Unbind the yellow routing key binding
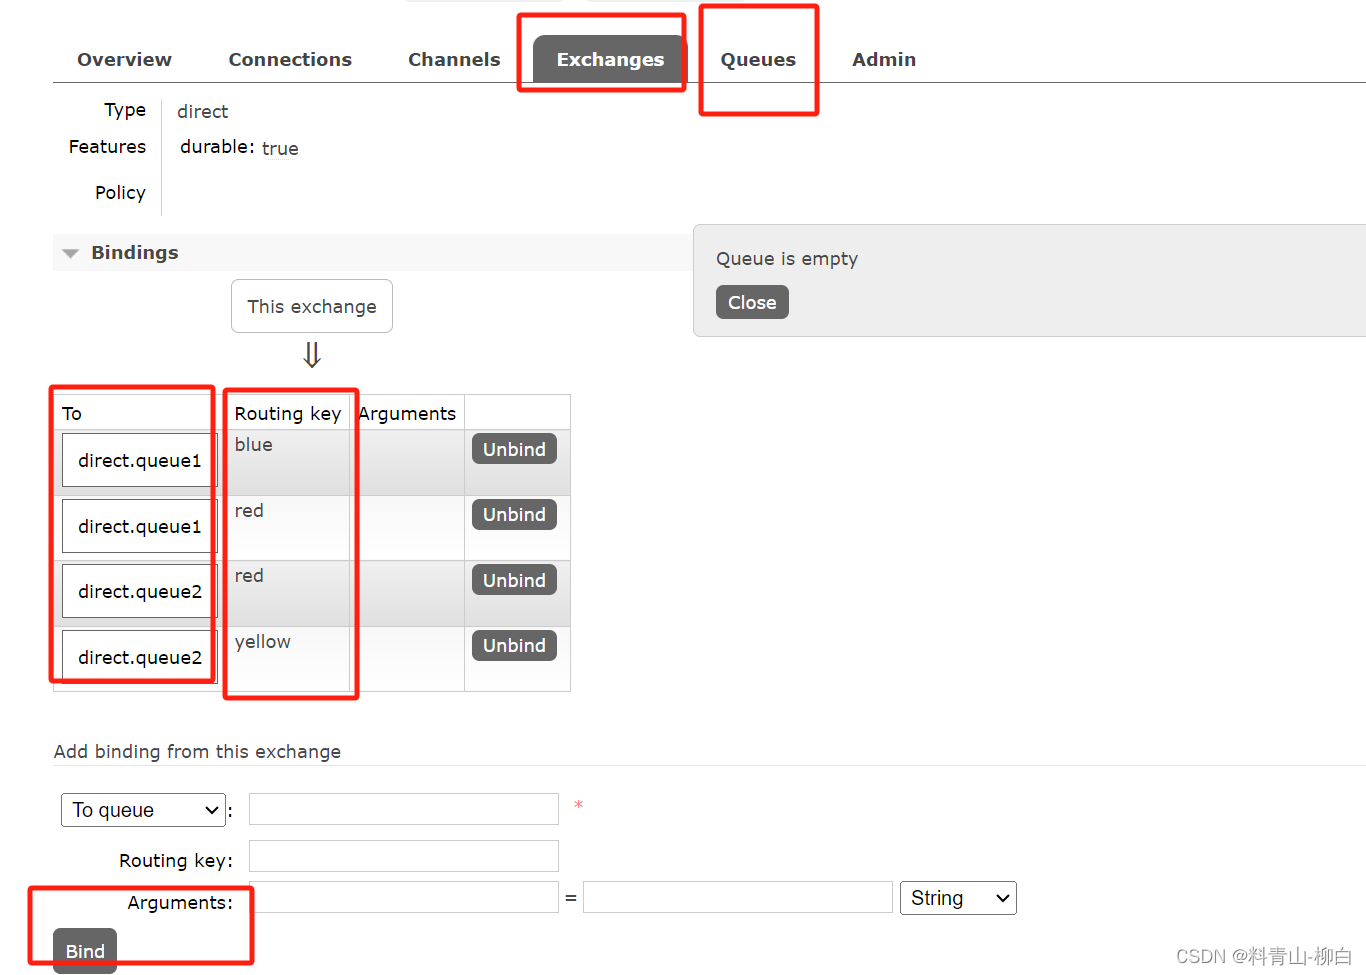The image size is (1366, 975). pyautogui.click(x=514, y=645)
